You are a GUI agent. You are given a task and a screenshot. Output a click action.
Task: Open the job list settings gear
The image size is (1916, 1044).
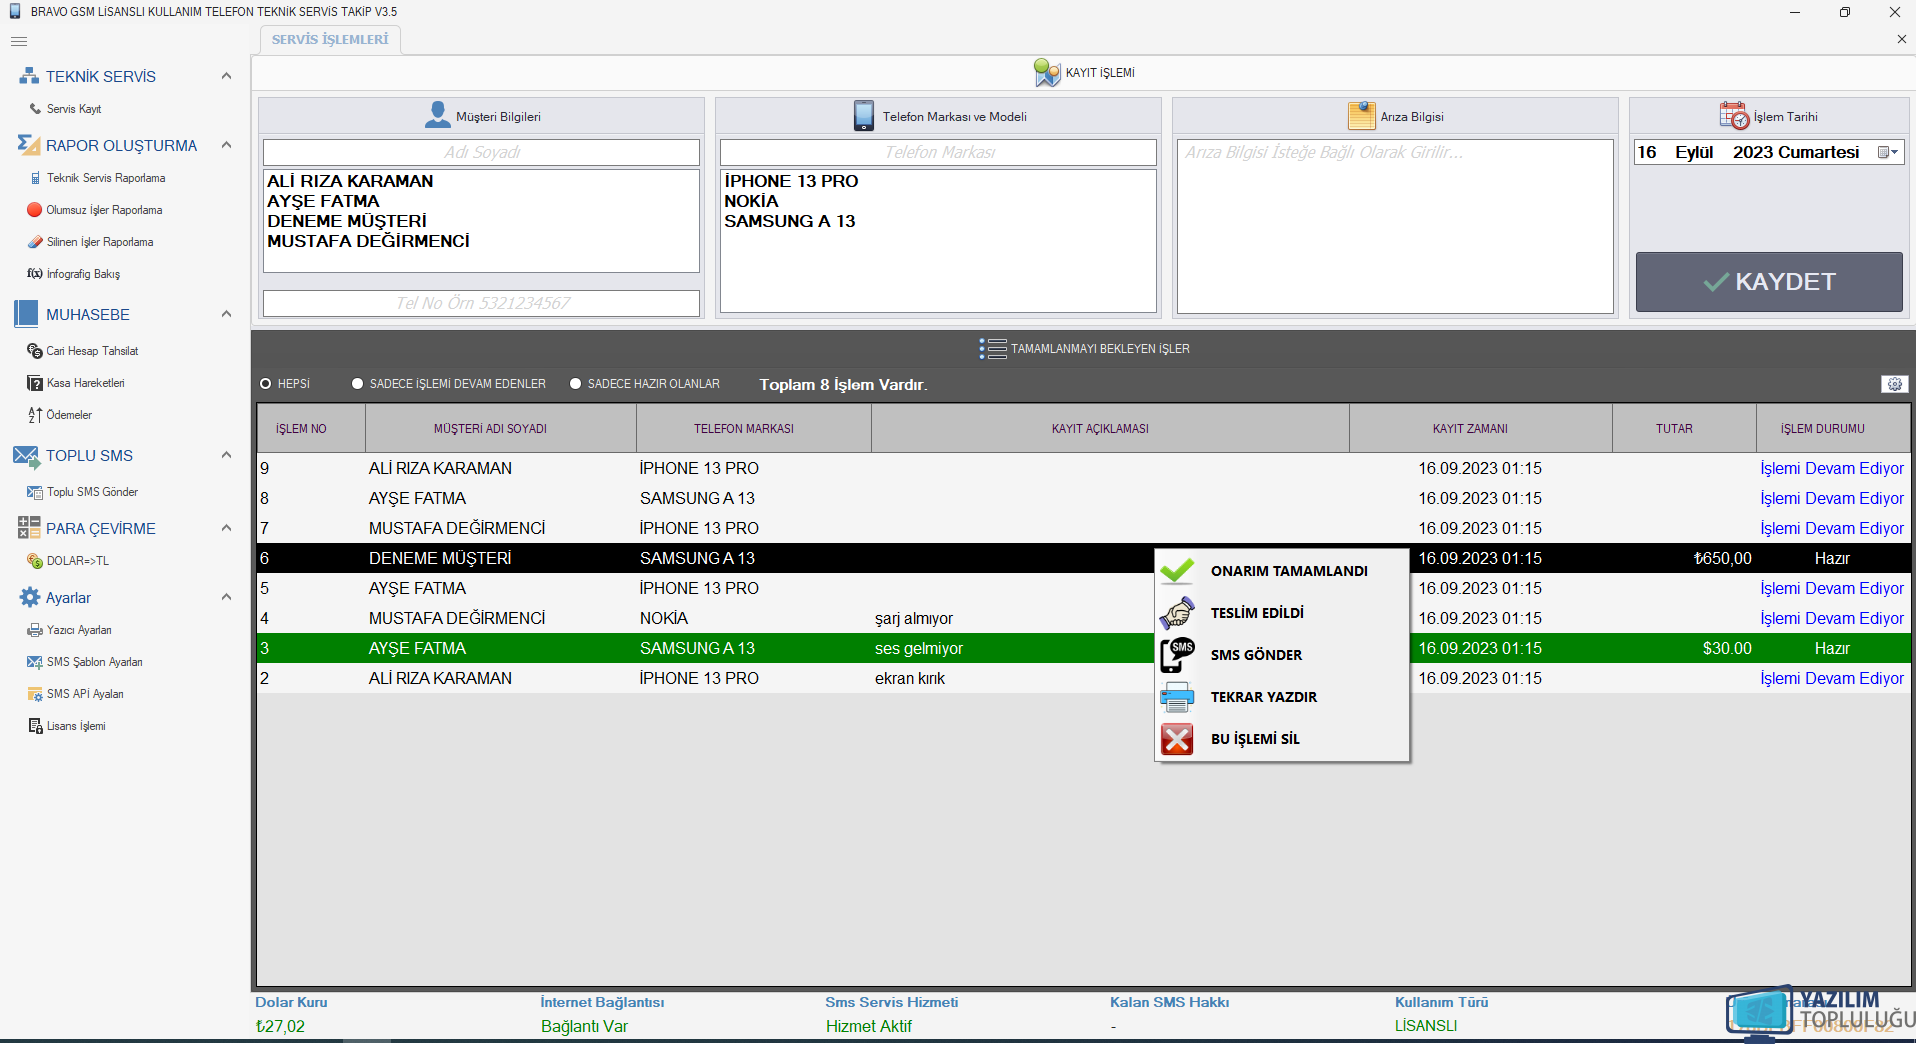tap(1895, 384)
